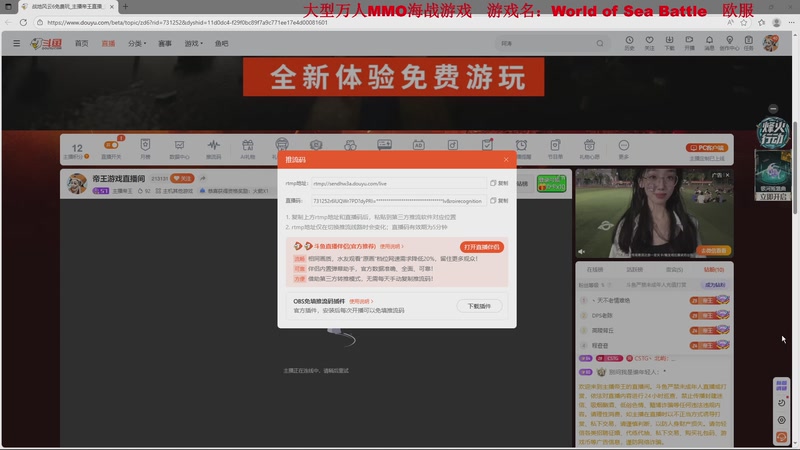Mute the small video ad speaker icon
The image size is (800, 450).
tap(581, 252)
